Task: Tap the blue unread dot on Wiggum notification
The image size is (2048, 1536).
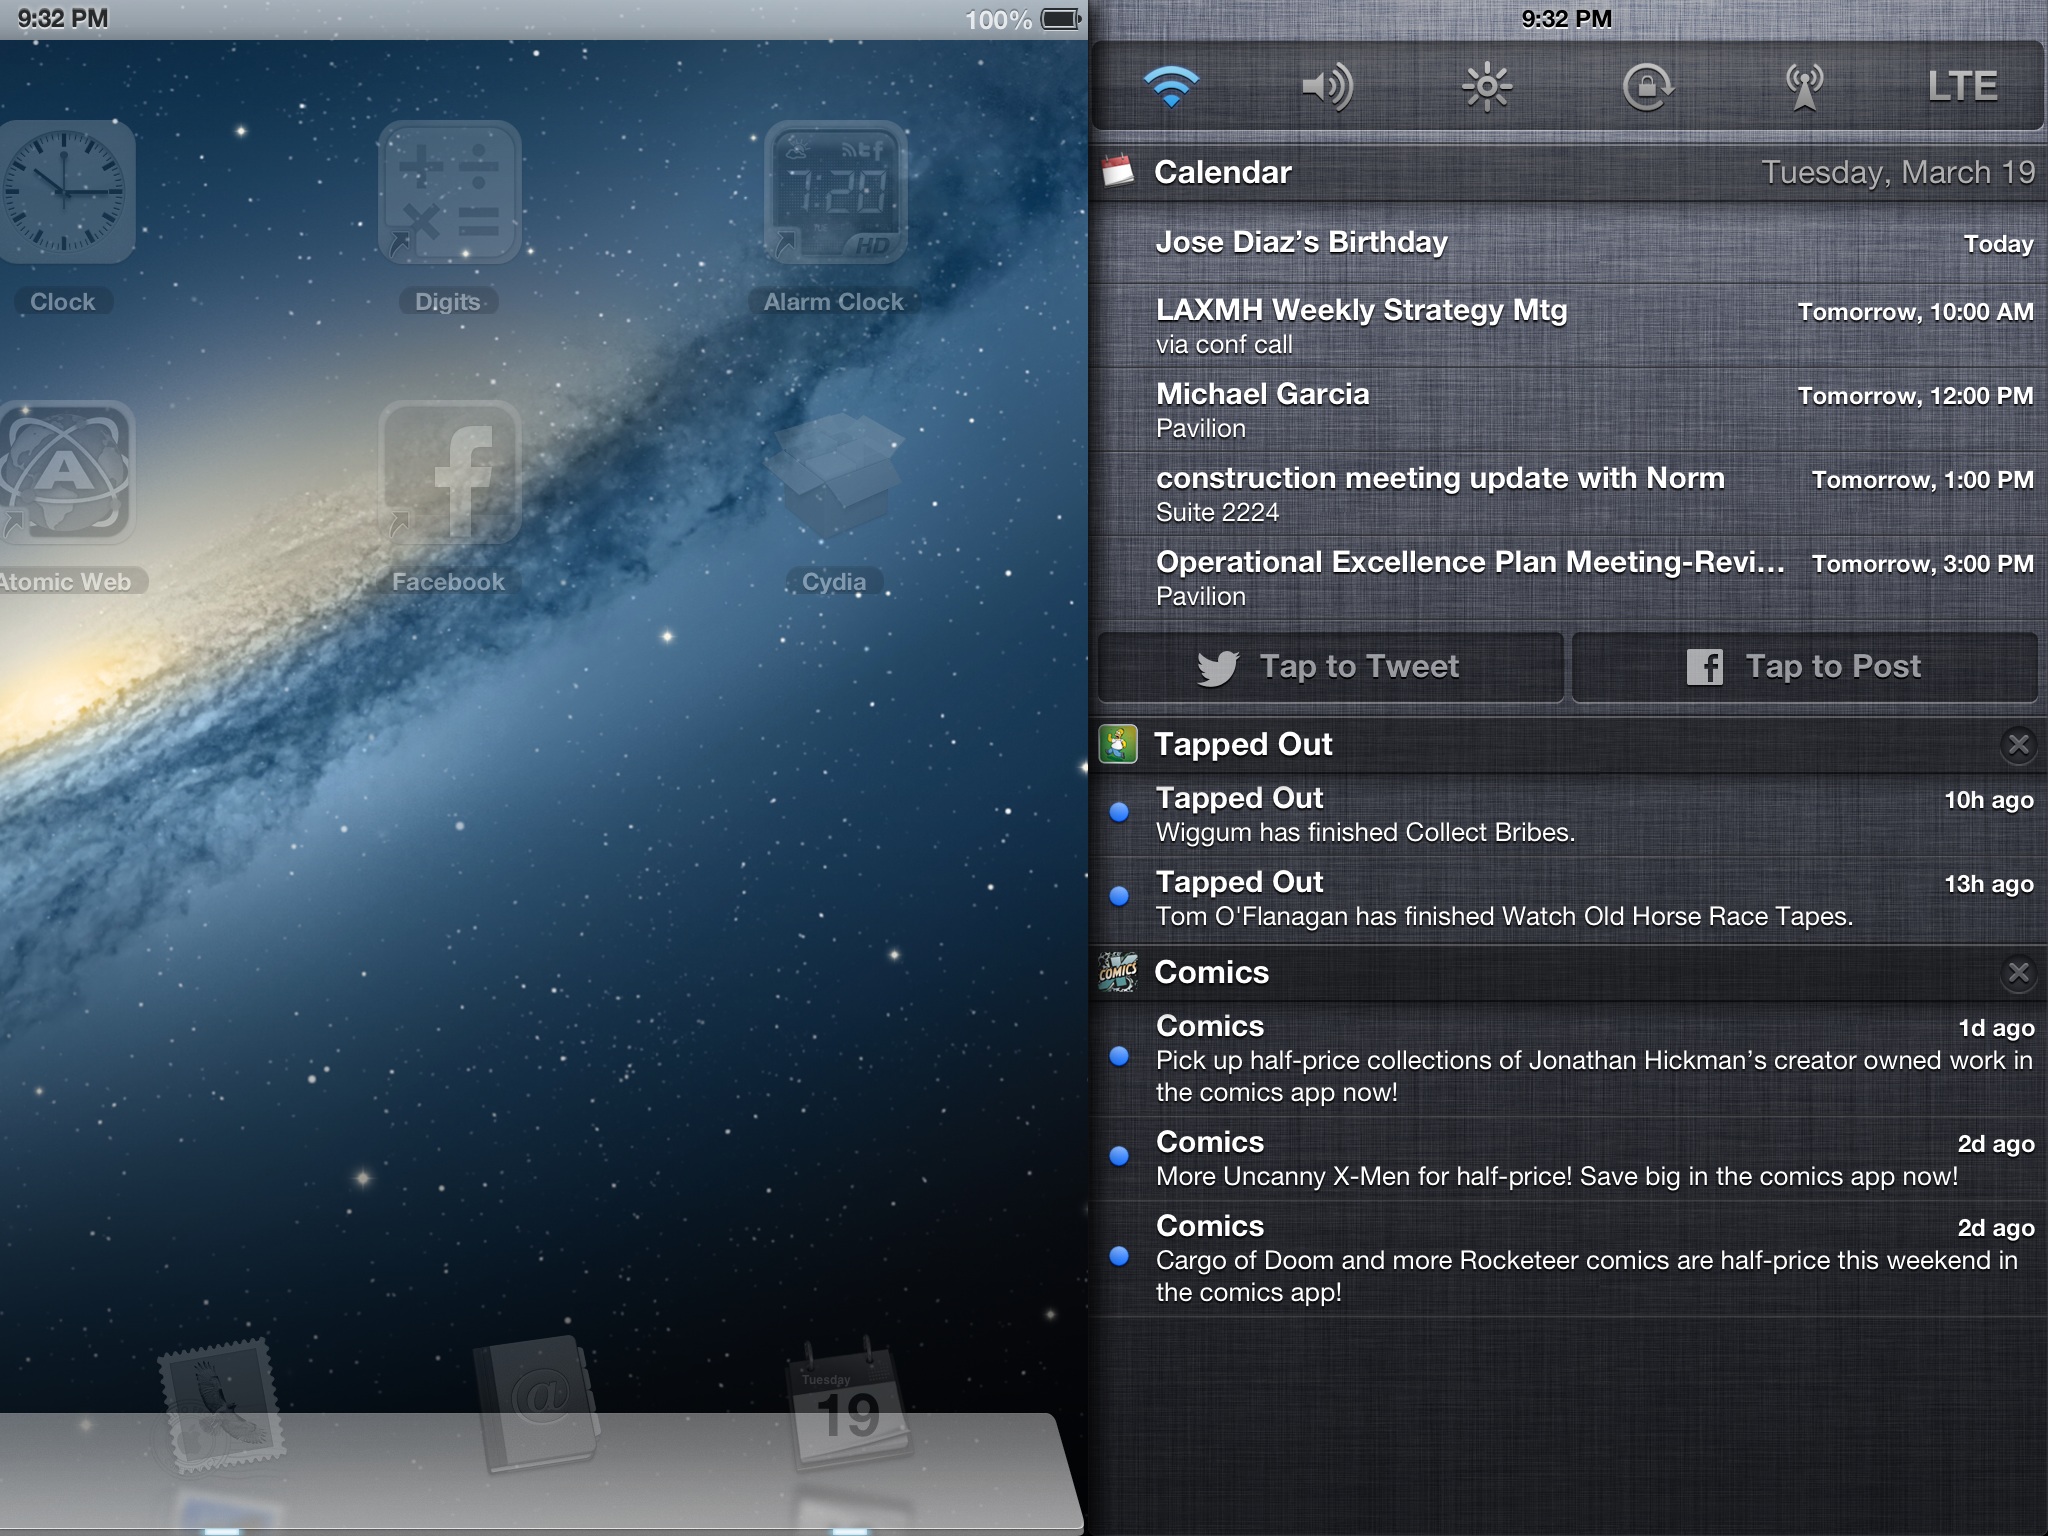Action: [x=1119, y=812]
